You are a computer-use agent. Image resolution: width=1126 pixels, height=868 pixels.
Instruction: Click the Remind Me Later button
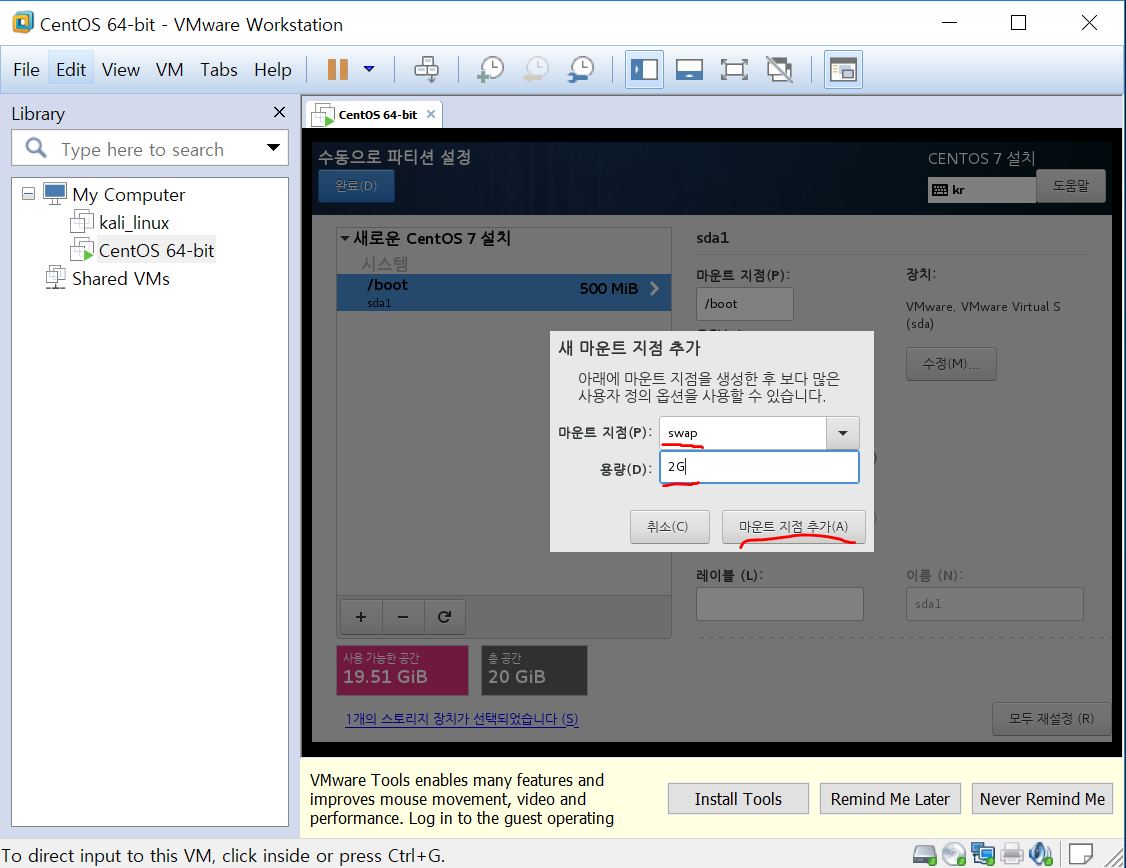point(890,799)
